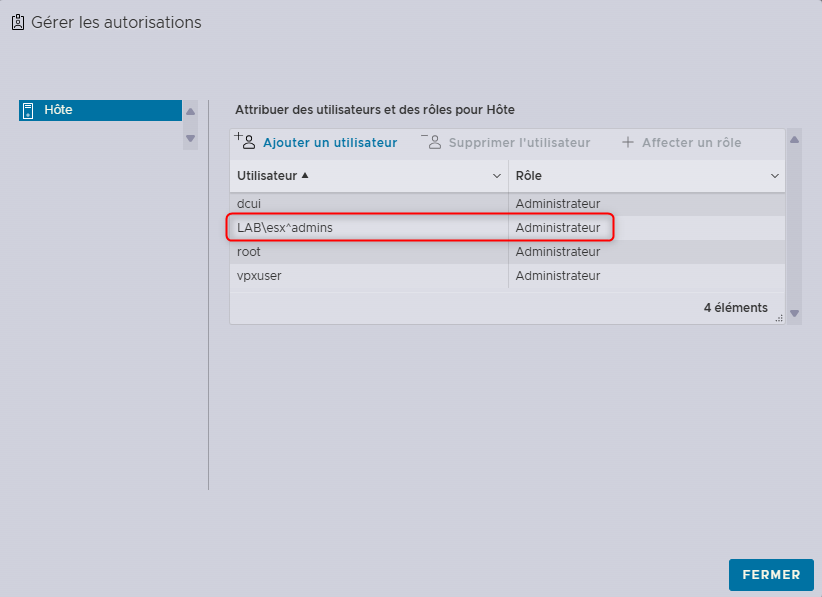Image resolution: width=822 pixels, height=597 pixels.
Task: Click the minus sign on Supprimer l'utilisateur
Action: pyautogui.click(x=427, y=137)
